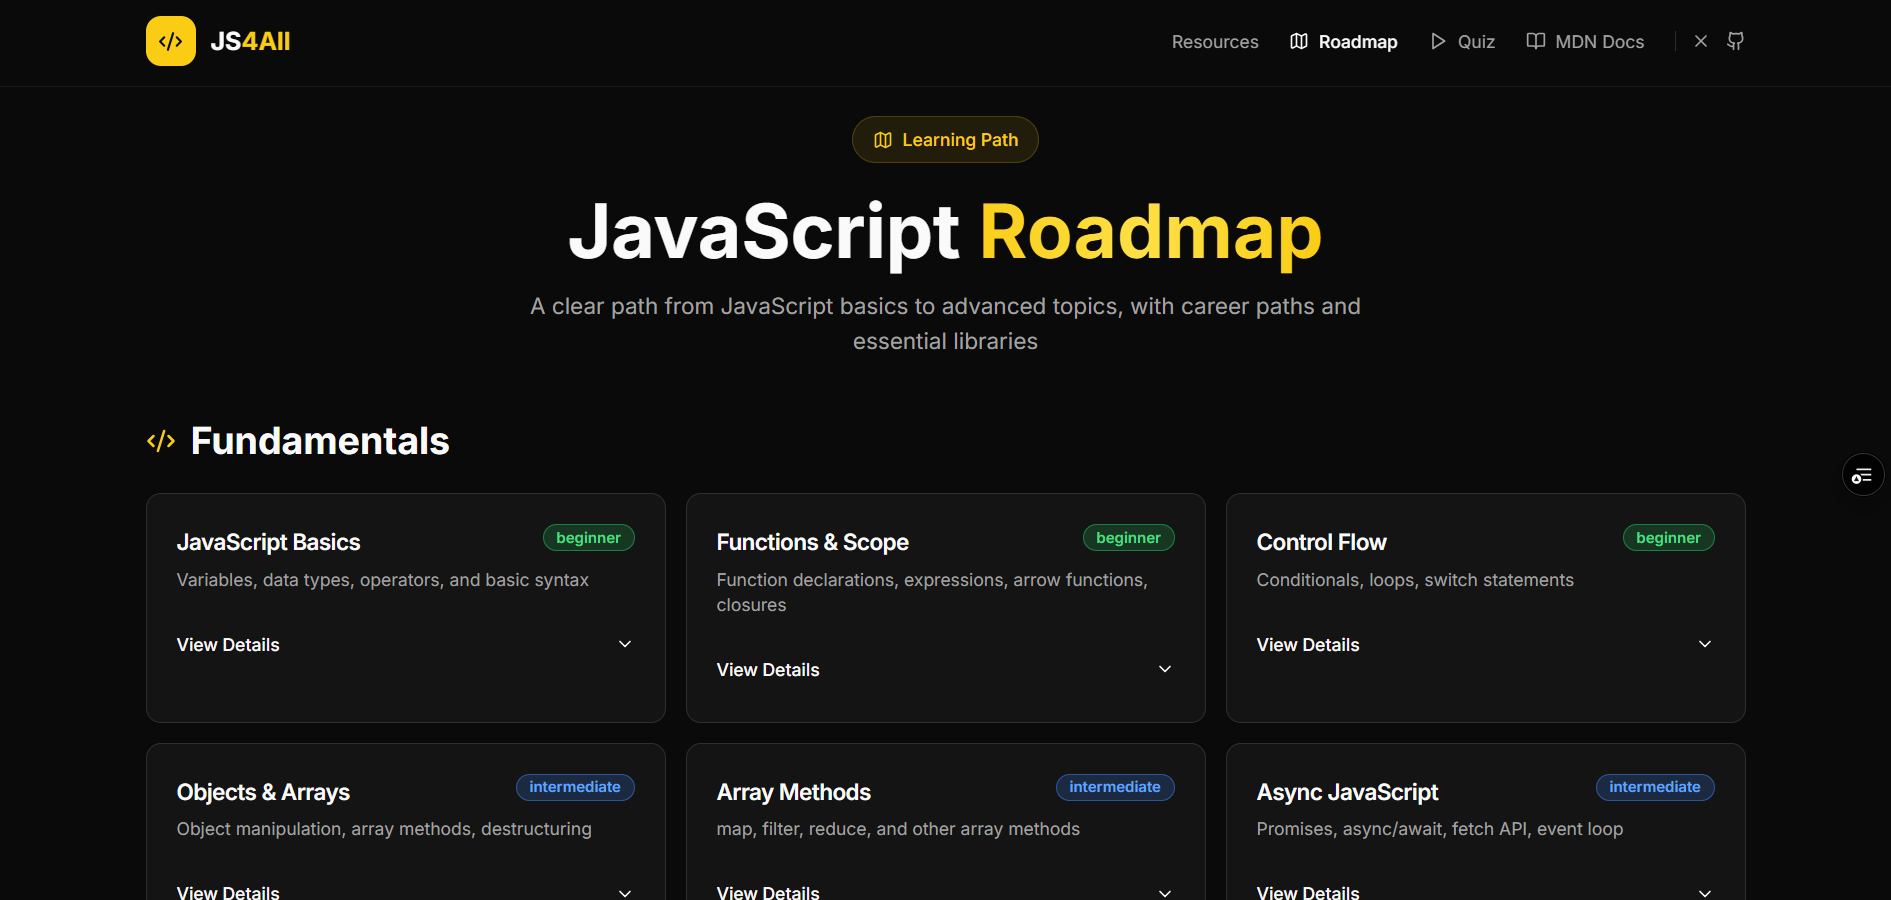Click the Functions & Scope card title
This screenshot has width=1891, height=900.
click(812, 542)
